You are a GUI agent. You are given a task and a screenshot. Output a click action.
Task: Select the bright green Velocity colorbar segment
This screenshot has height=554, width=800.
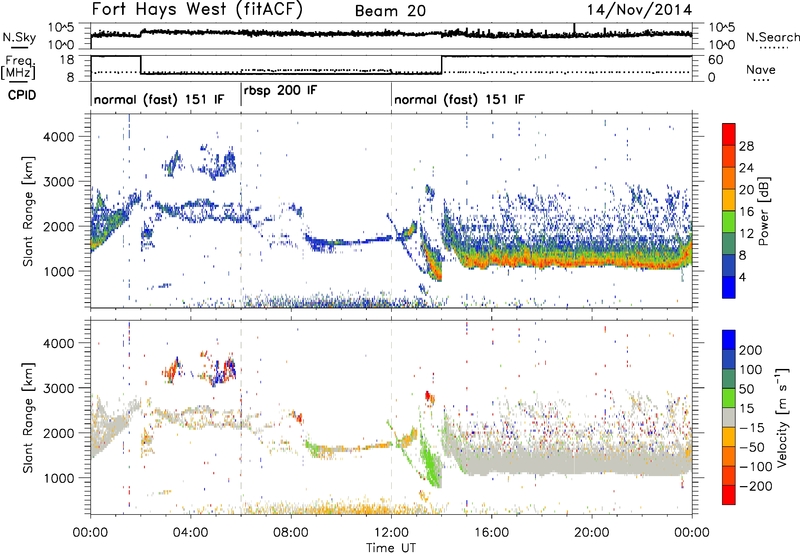[x=729, y=398]
